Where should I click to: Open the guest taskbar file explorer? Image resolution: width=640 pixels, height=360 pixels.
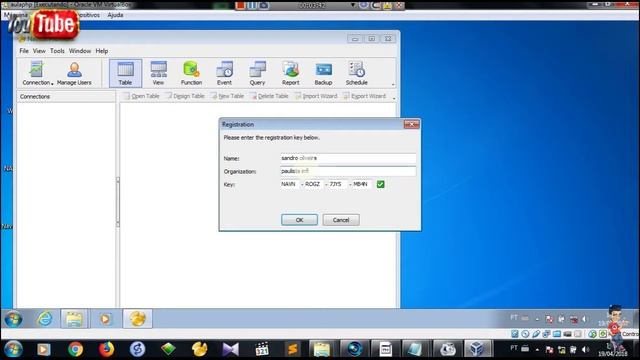point(74,319)
